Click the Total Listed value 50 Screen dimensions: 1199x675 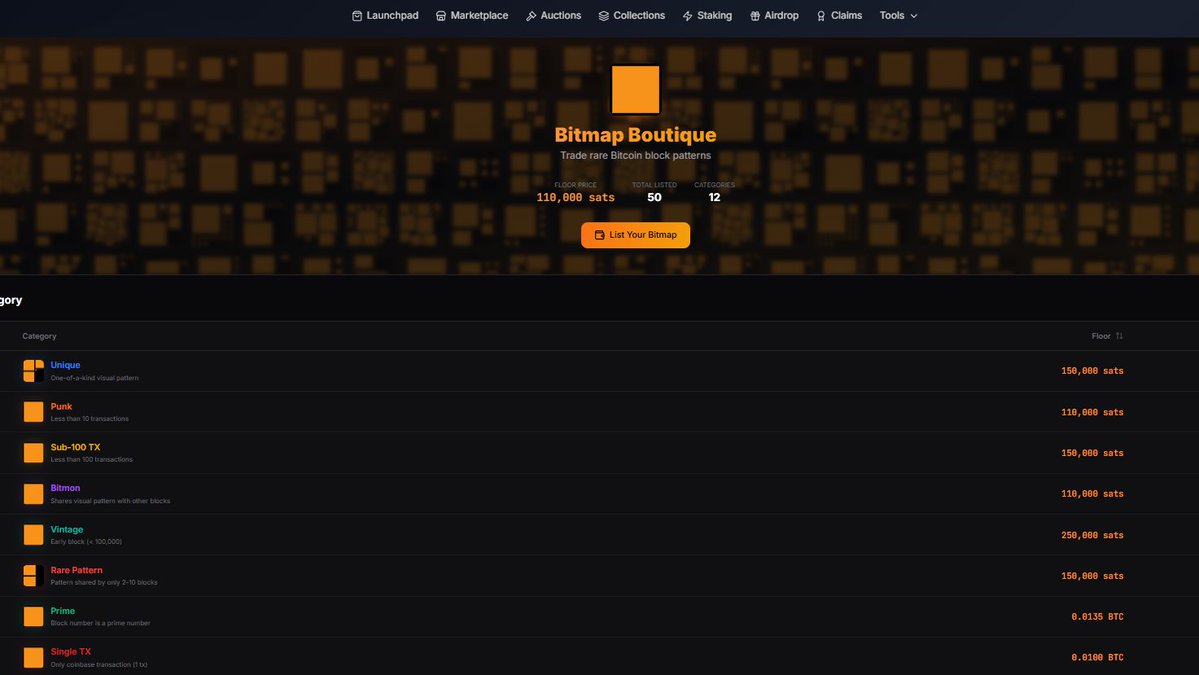(654, 197)
